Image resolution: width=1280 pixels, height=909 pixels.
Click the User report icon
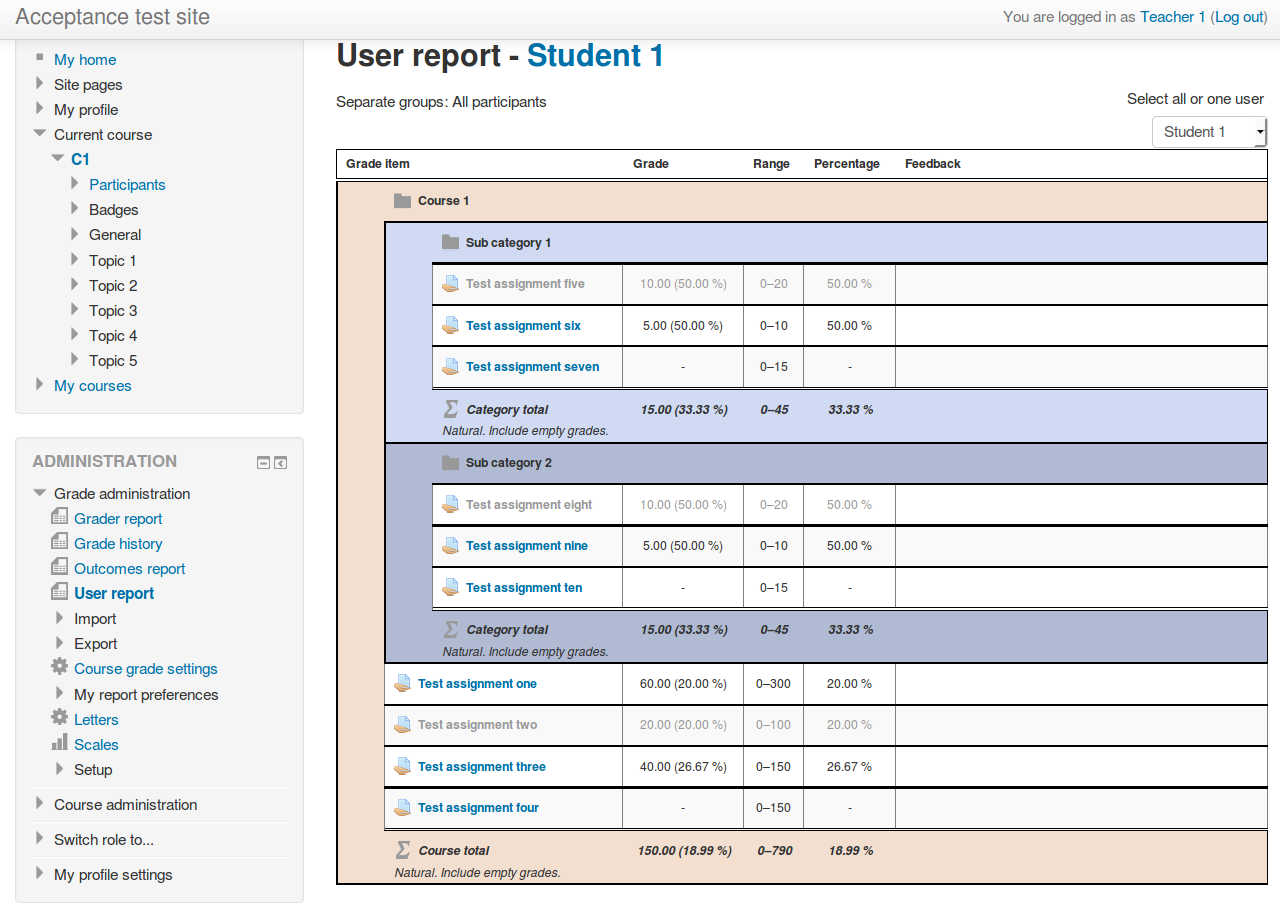[x=60, y=592]
